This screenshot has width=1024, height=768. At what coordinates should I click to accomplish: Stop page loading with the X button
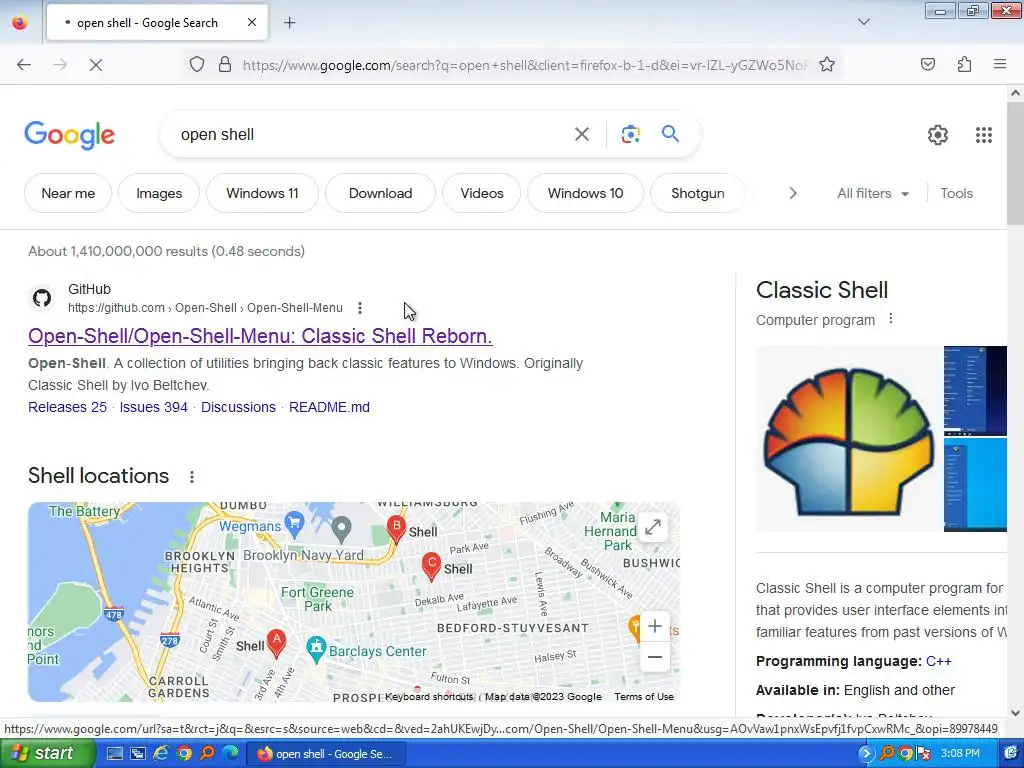click(x=95, y=65)
